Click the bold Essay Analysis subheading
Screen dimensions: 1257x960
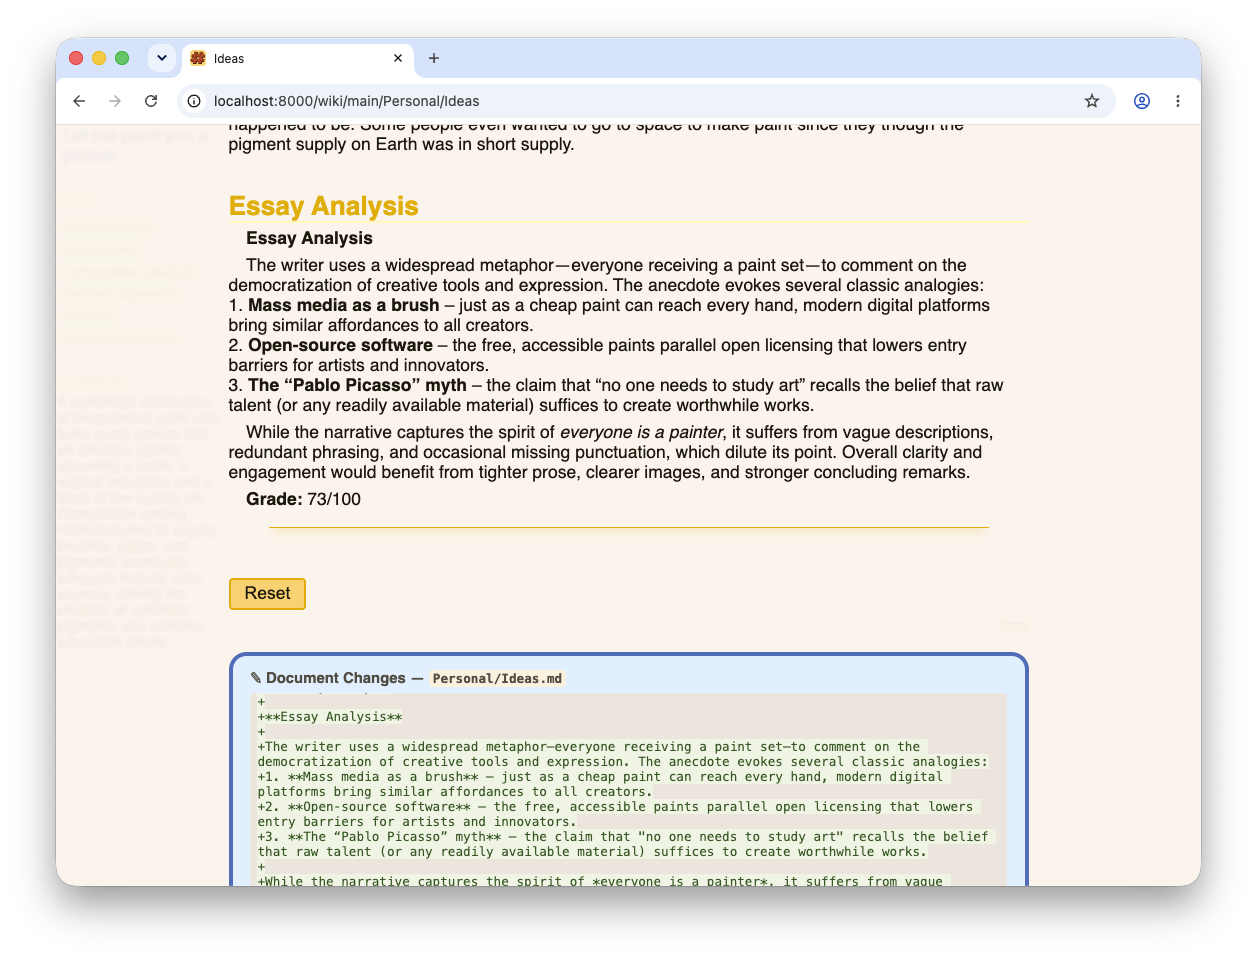tap(309, 238)
